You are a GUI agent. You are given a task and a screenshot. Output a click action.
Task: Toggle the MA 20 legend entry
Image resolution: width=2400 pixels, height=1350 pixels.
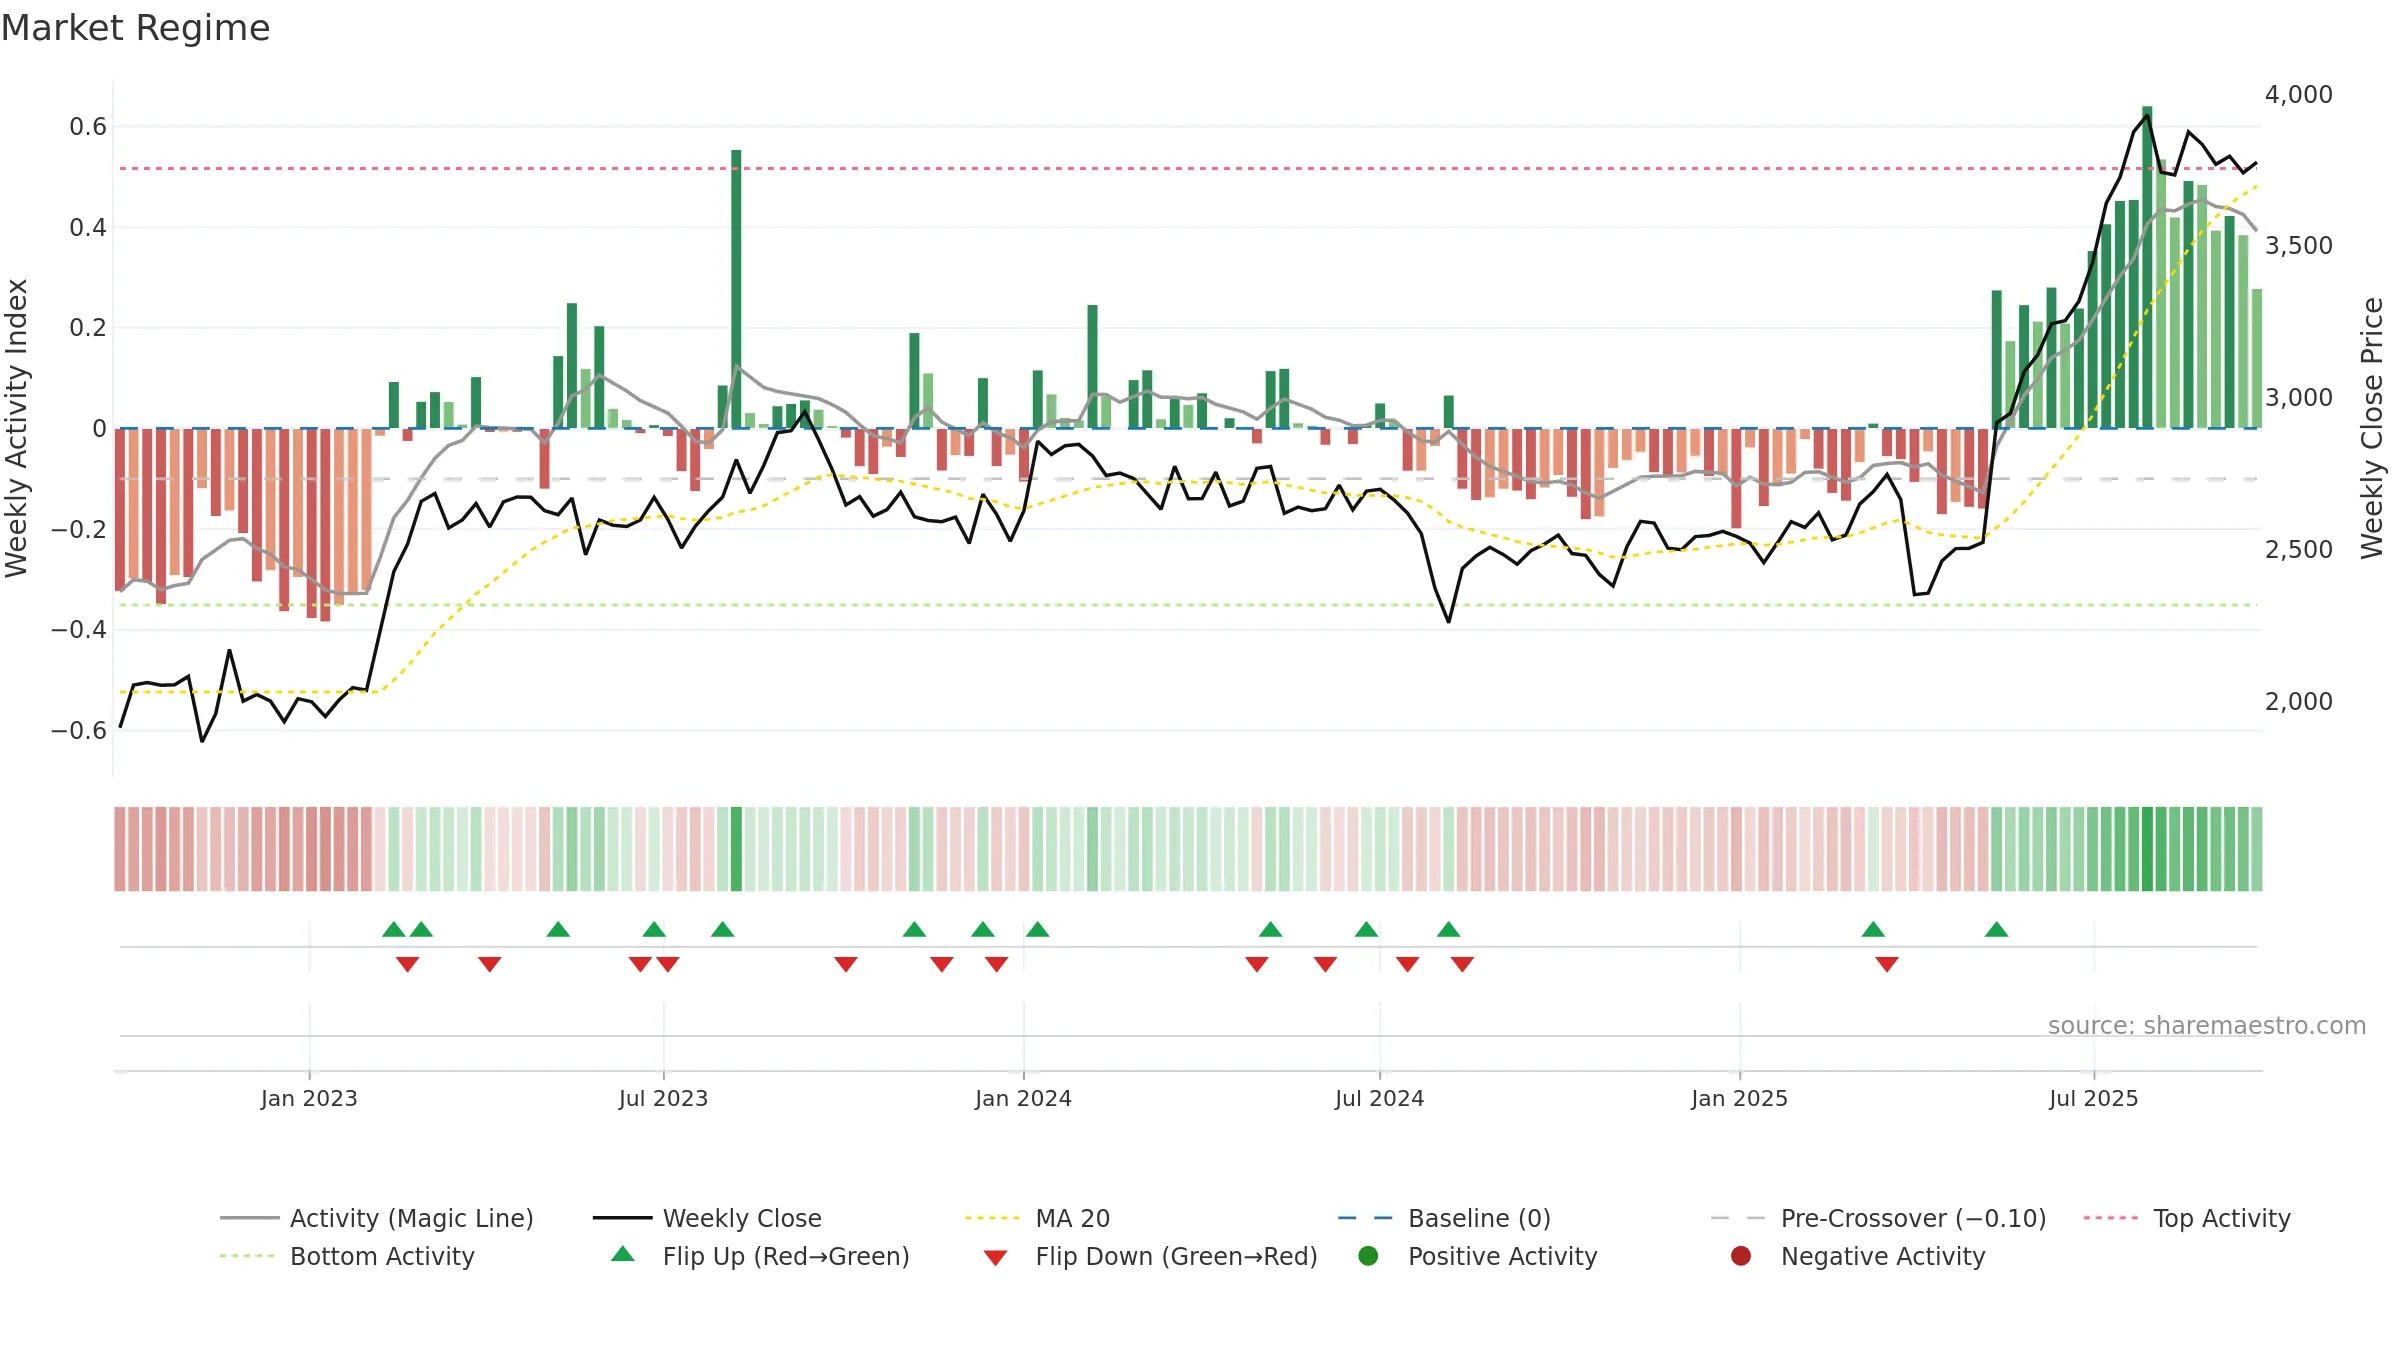pyautogui.click(x=1037, y=1218)
